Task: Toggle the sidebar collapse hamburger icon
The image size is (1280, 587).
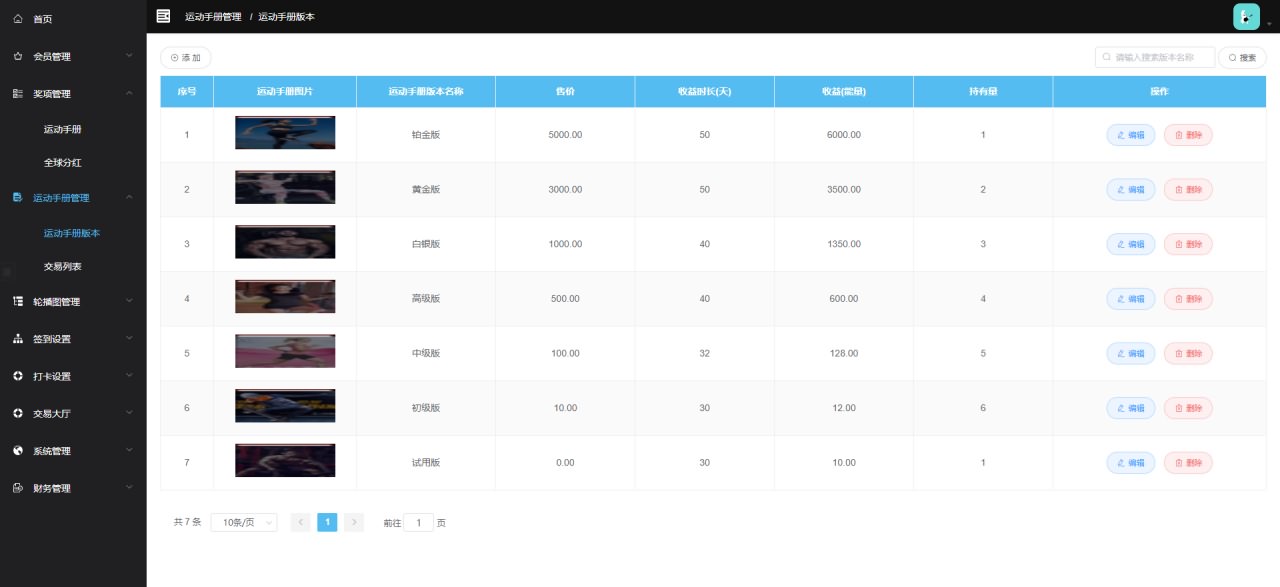Action: (164, 16)
